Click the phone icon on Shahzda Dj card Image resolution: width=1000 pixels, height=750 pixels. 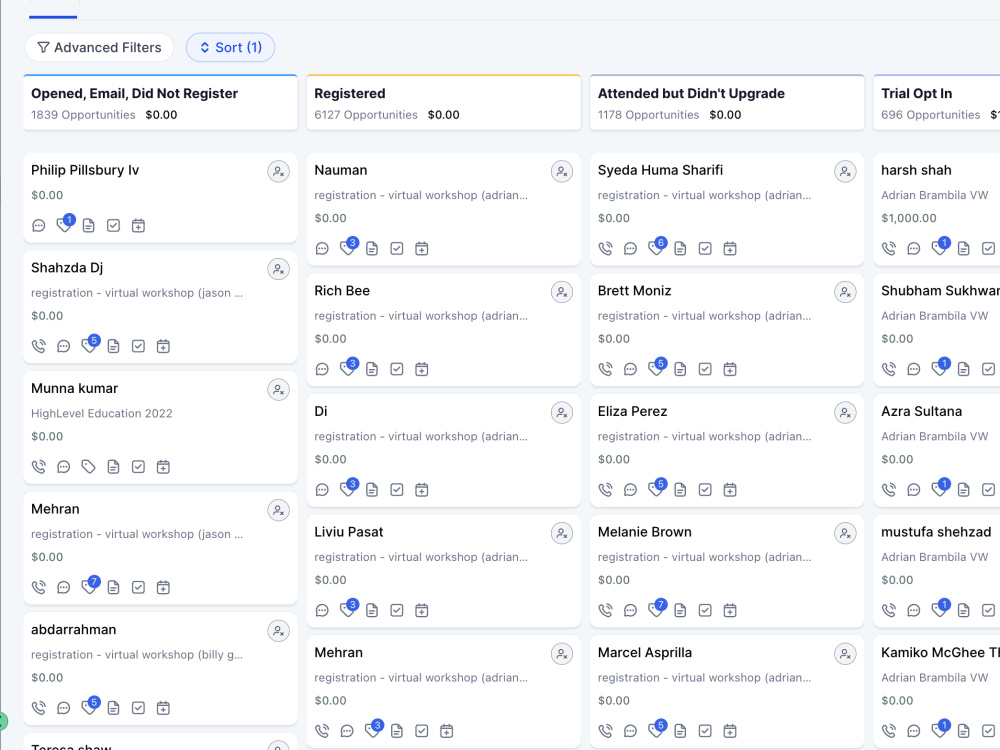coord(39,346)
